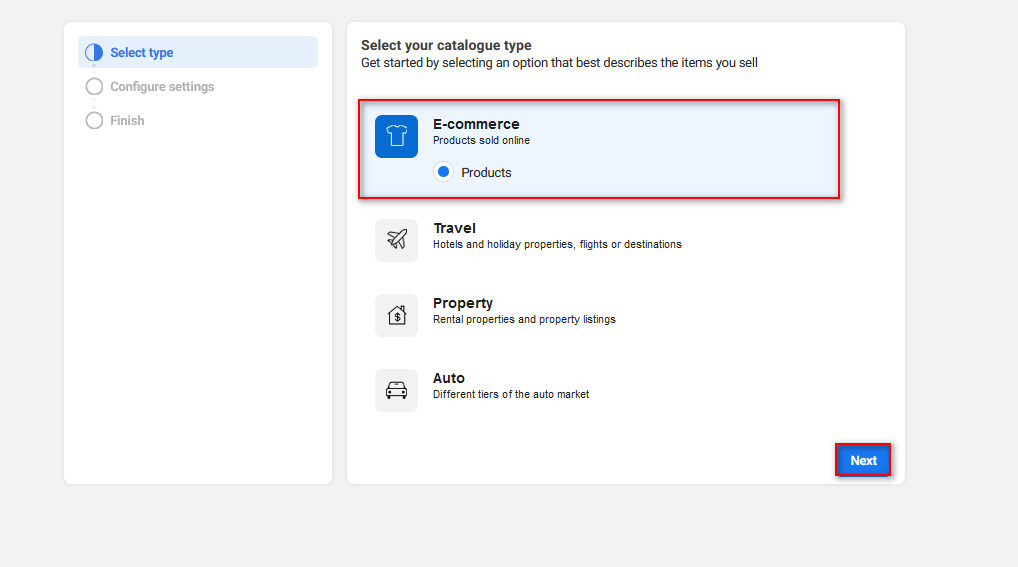
Task: Choose the Property catalogue type
Action: tap(463, 303)
